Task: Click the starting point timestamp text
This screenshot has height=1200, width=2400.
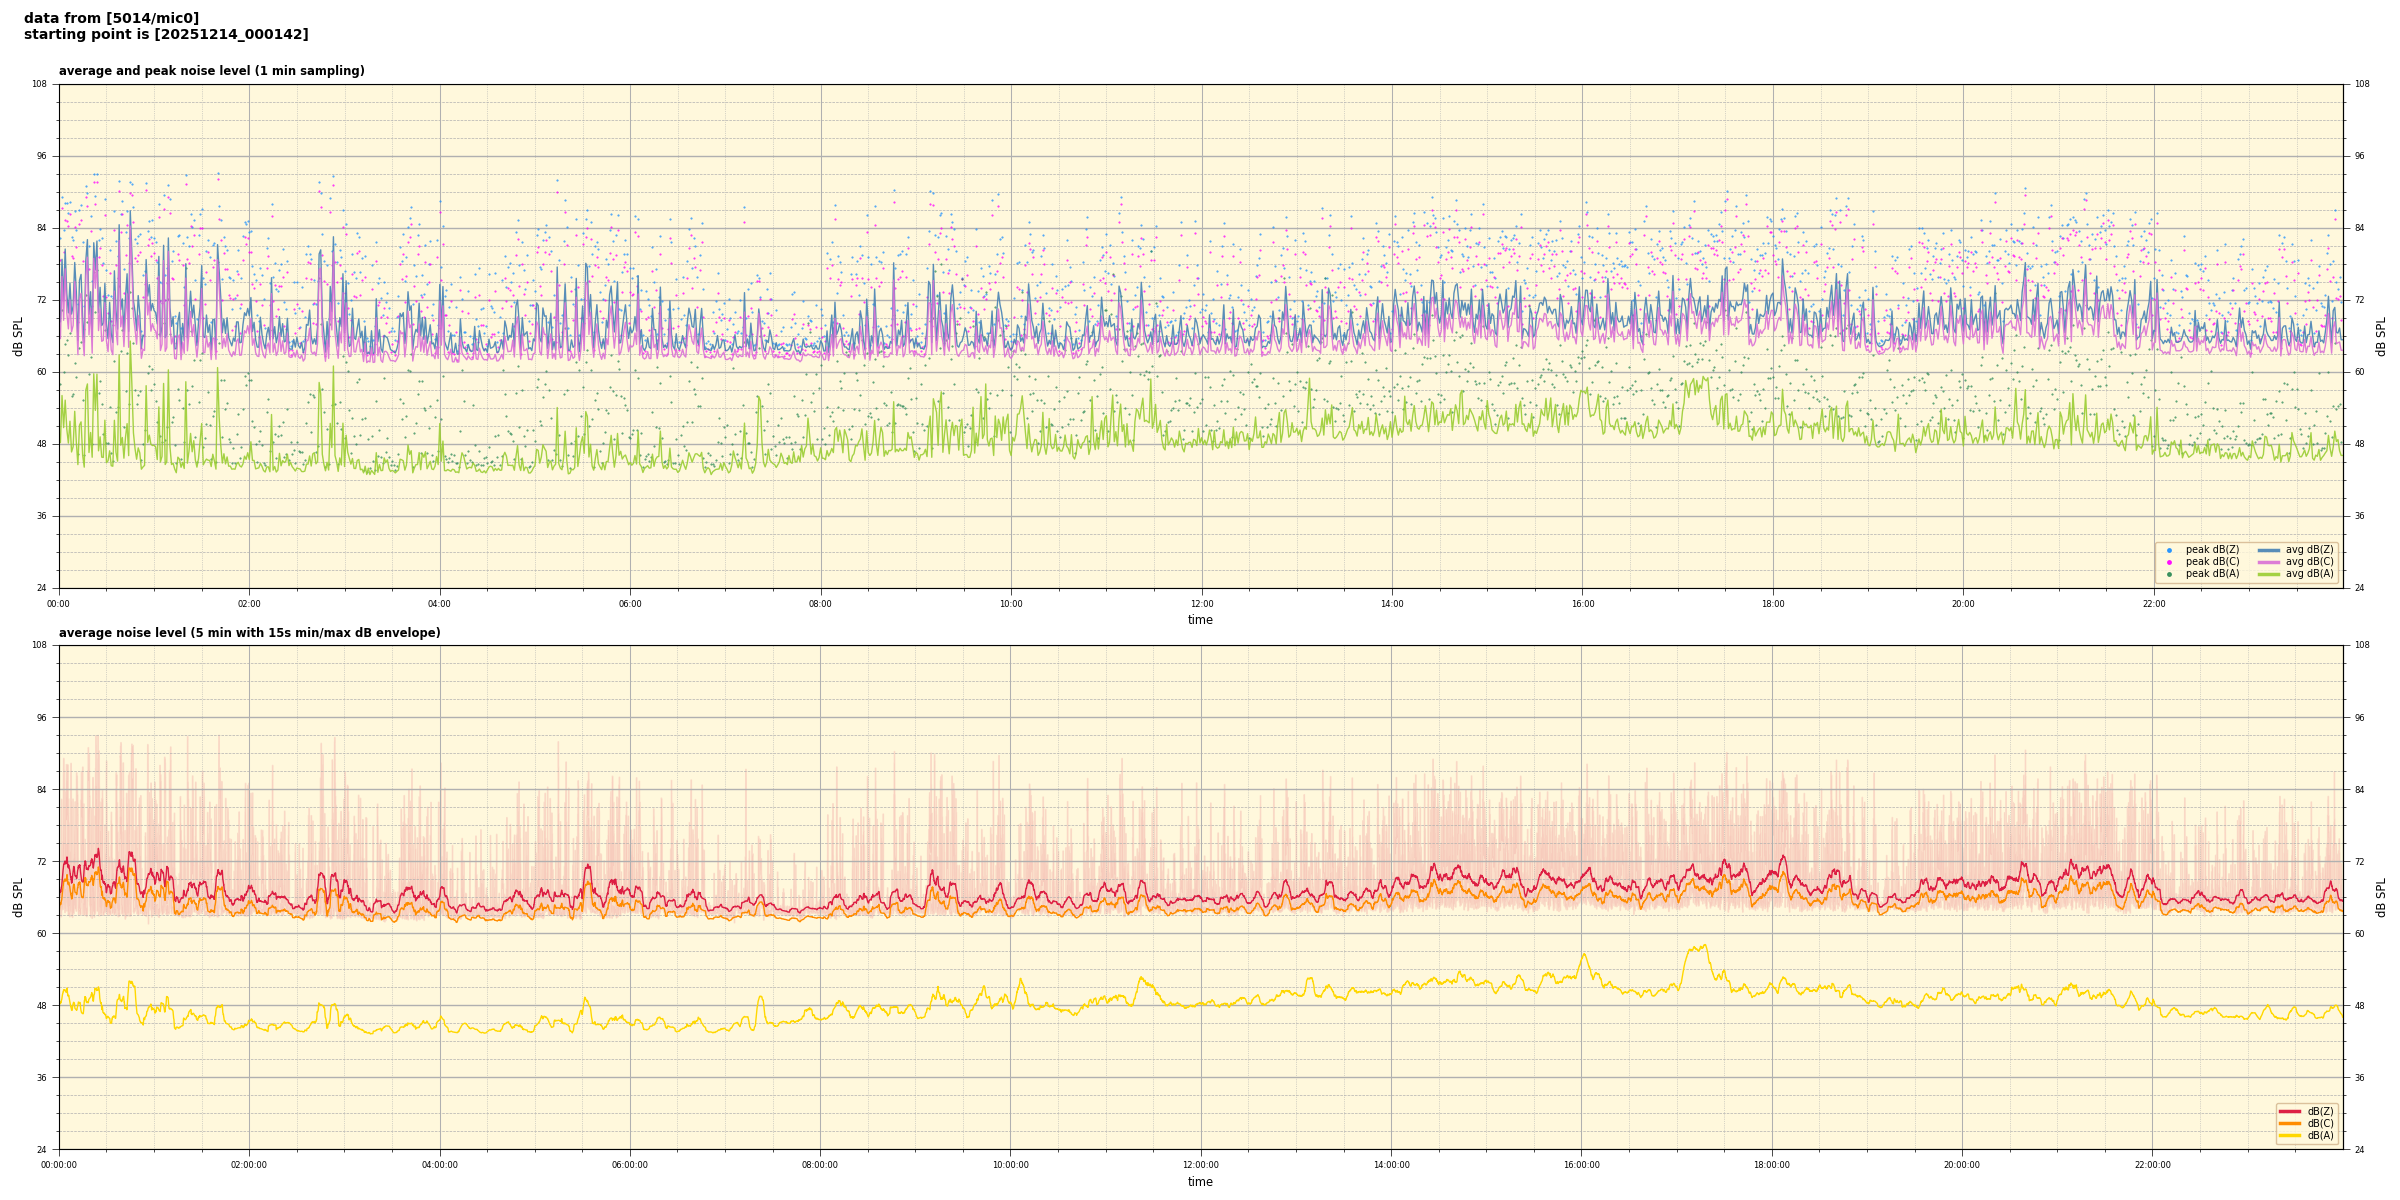Action: (x=166, y=35)
